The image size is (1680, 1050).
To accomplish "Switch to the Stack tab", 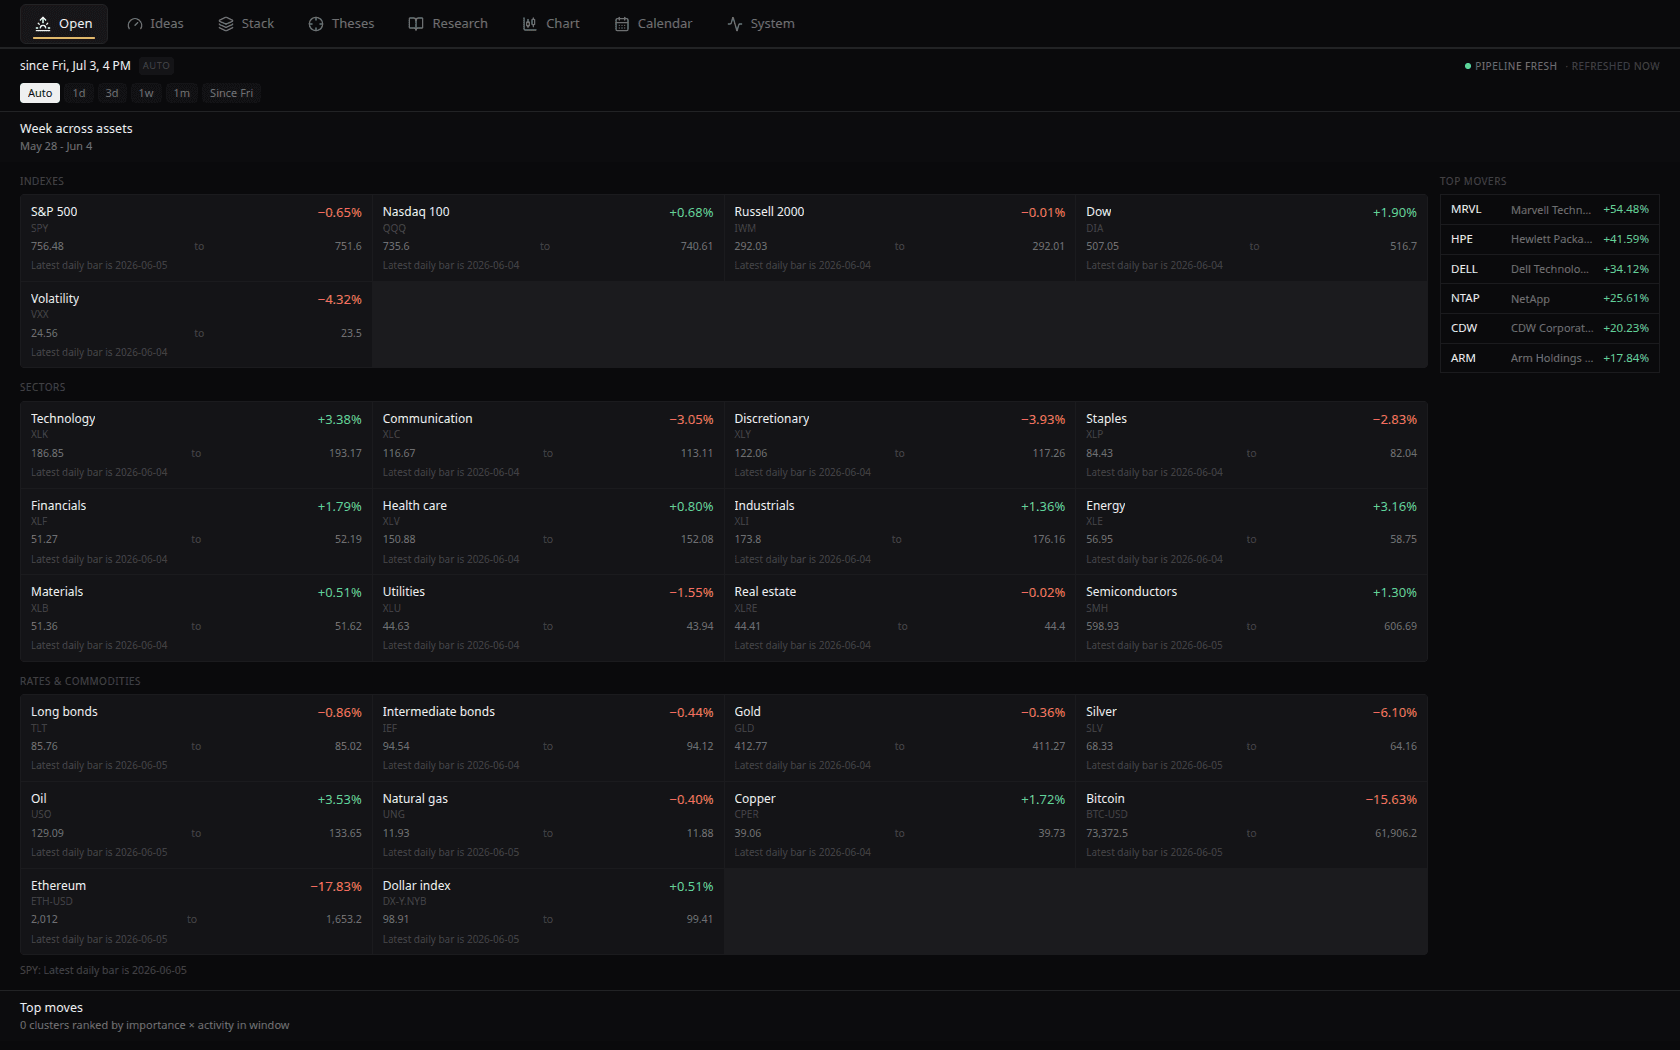I will tap(246, 24).
